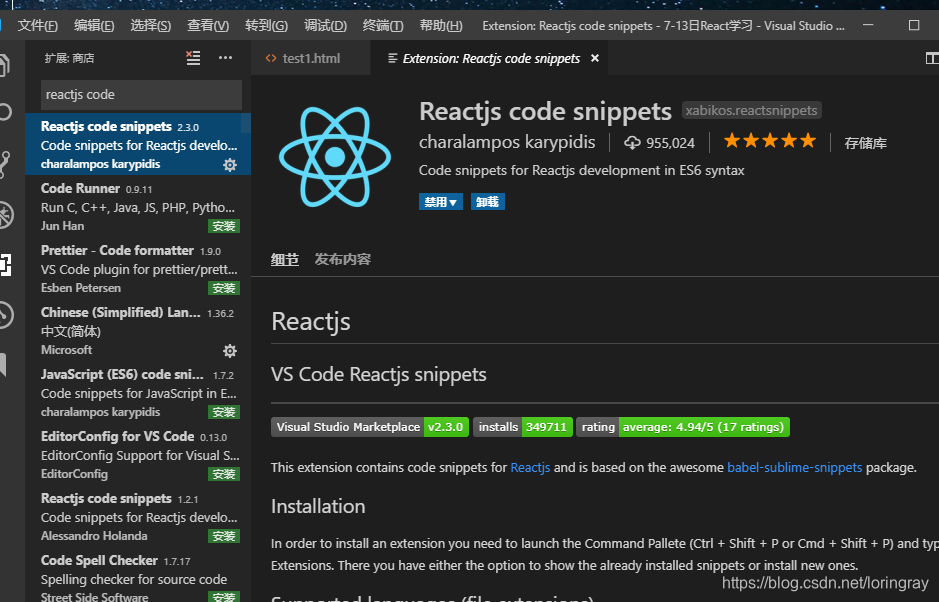Open the Extensions activity bar icon
Image resolution: width=939 pixels, height=602 pixels.
click(x=5, y=265)
